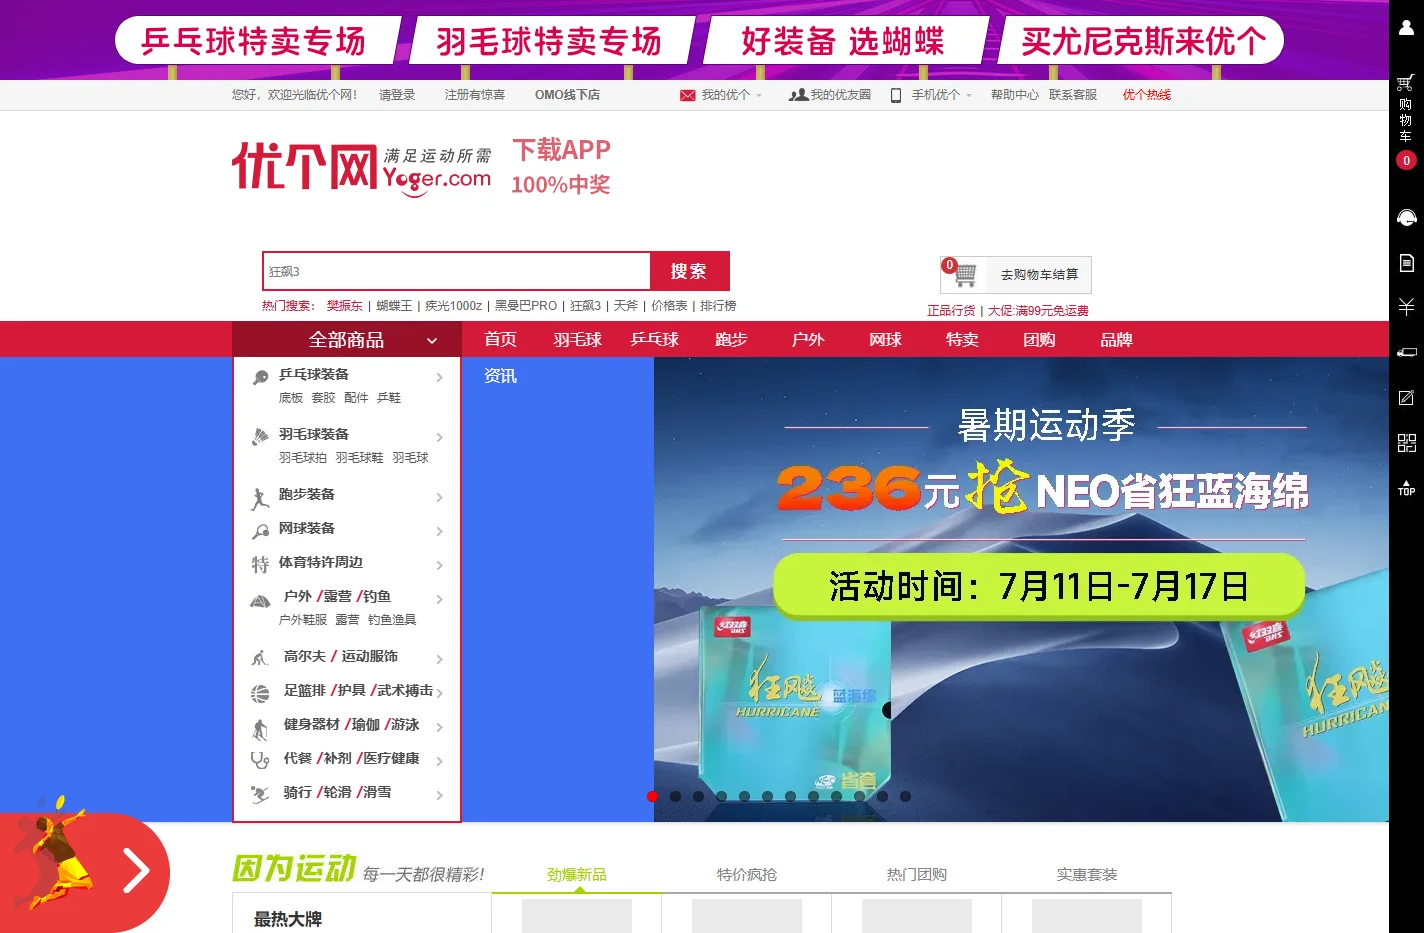Click the phone icon next to 手机优个
The image size is (1424, 933).
pos(896,95)
